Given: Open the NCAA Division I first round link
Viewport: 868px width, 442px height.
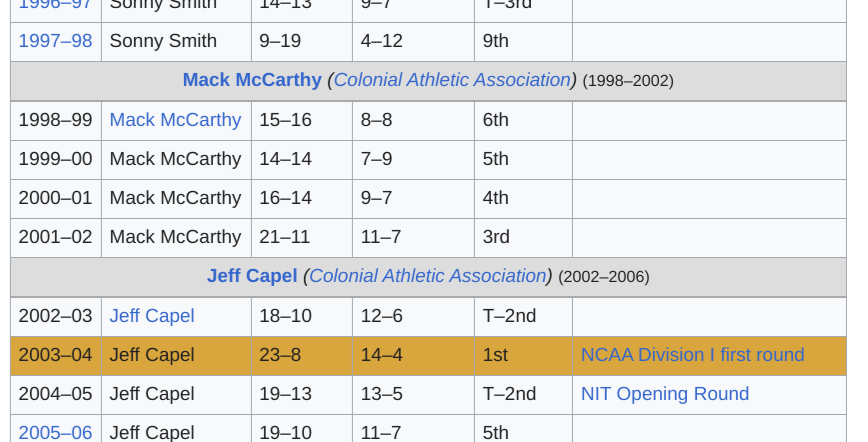Looking at the screenshot, I should pyautogui.click(x=692, y=355).
